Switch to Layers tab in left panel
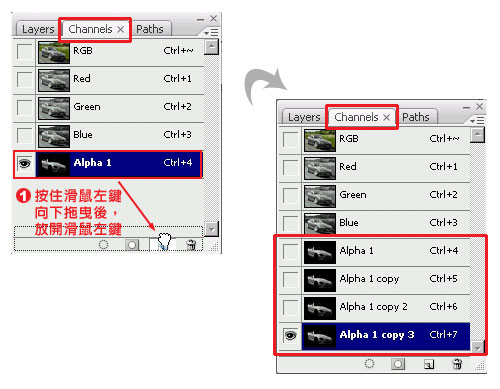 coord(38,29)
